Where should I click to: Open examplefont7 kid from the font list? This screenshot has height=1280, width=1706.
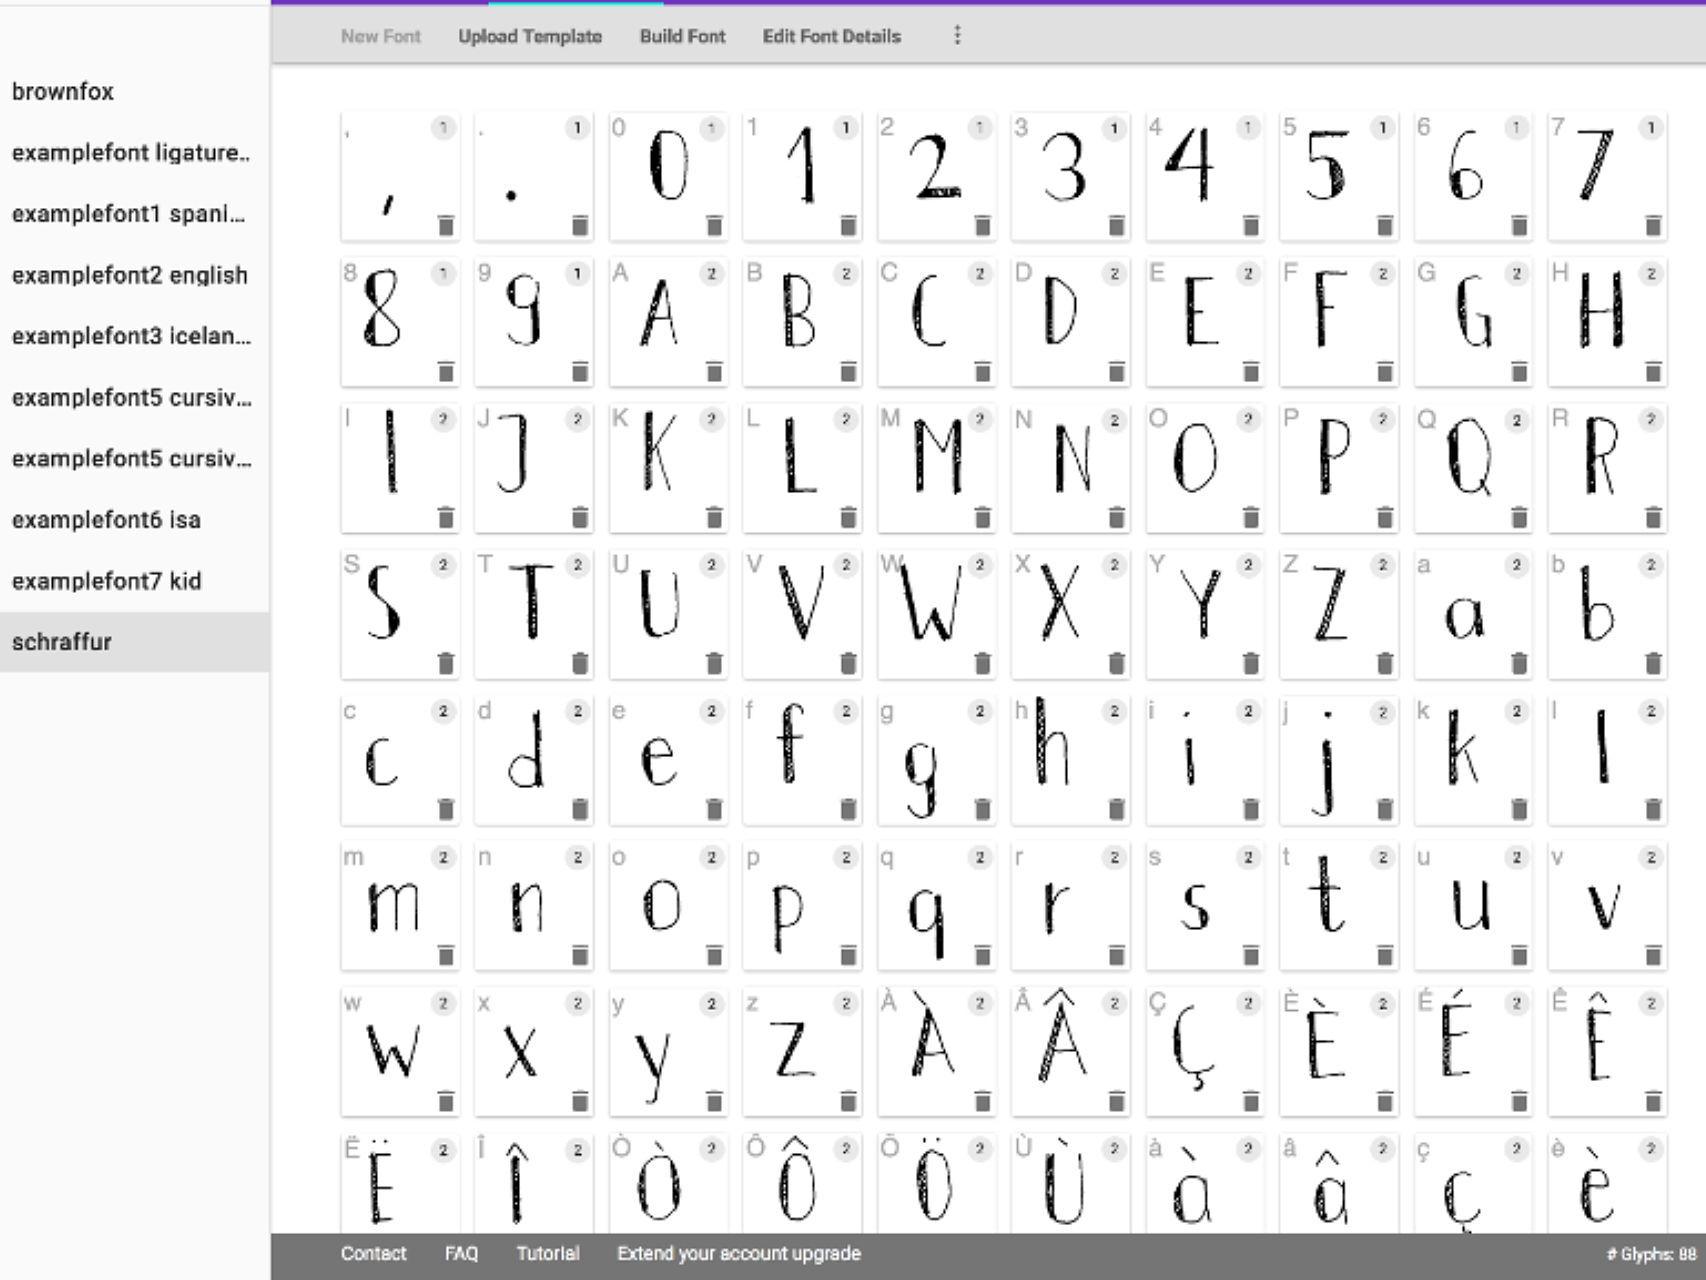coord(106,581)
